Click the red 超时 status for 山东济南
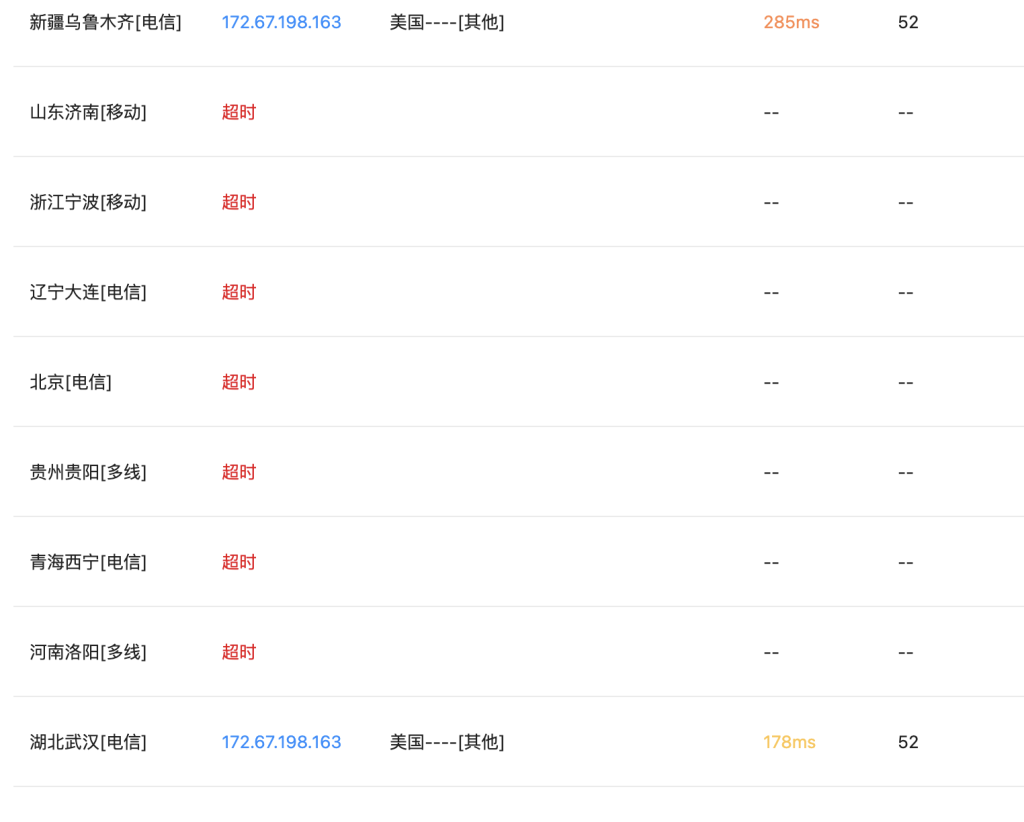1024x822 pixels. 239,112
